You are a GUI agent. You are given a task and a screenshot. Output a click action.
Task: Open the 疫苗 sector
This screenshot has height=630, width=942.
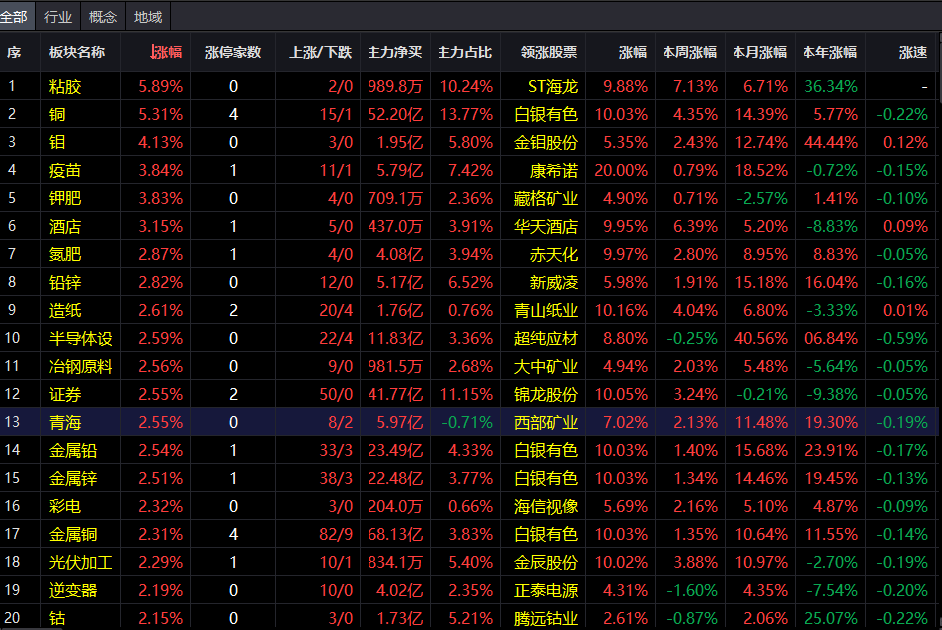(65, 171)
